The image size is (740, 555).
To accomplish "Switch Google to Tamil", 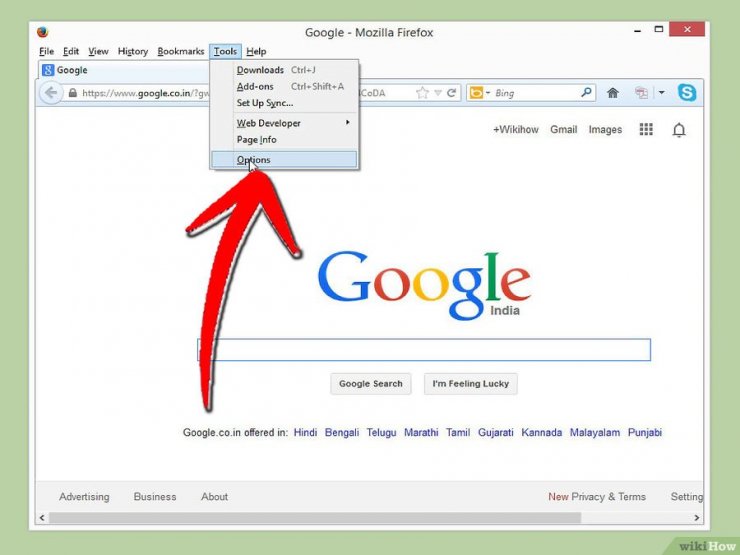I will click(458, 432).
